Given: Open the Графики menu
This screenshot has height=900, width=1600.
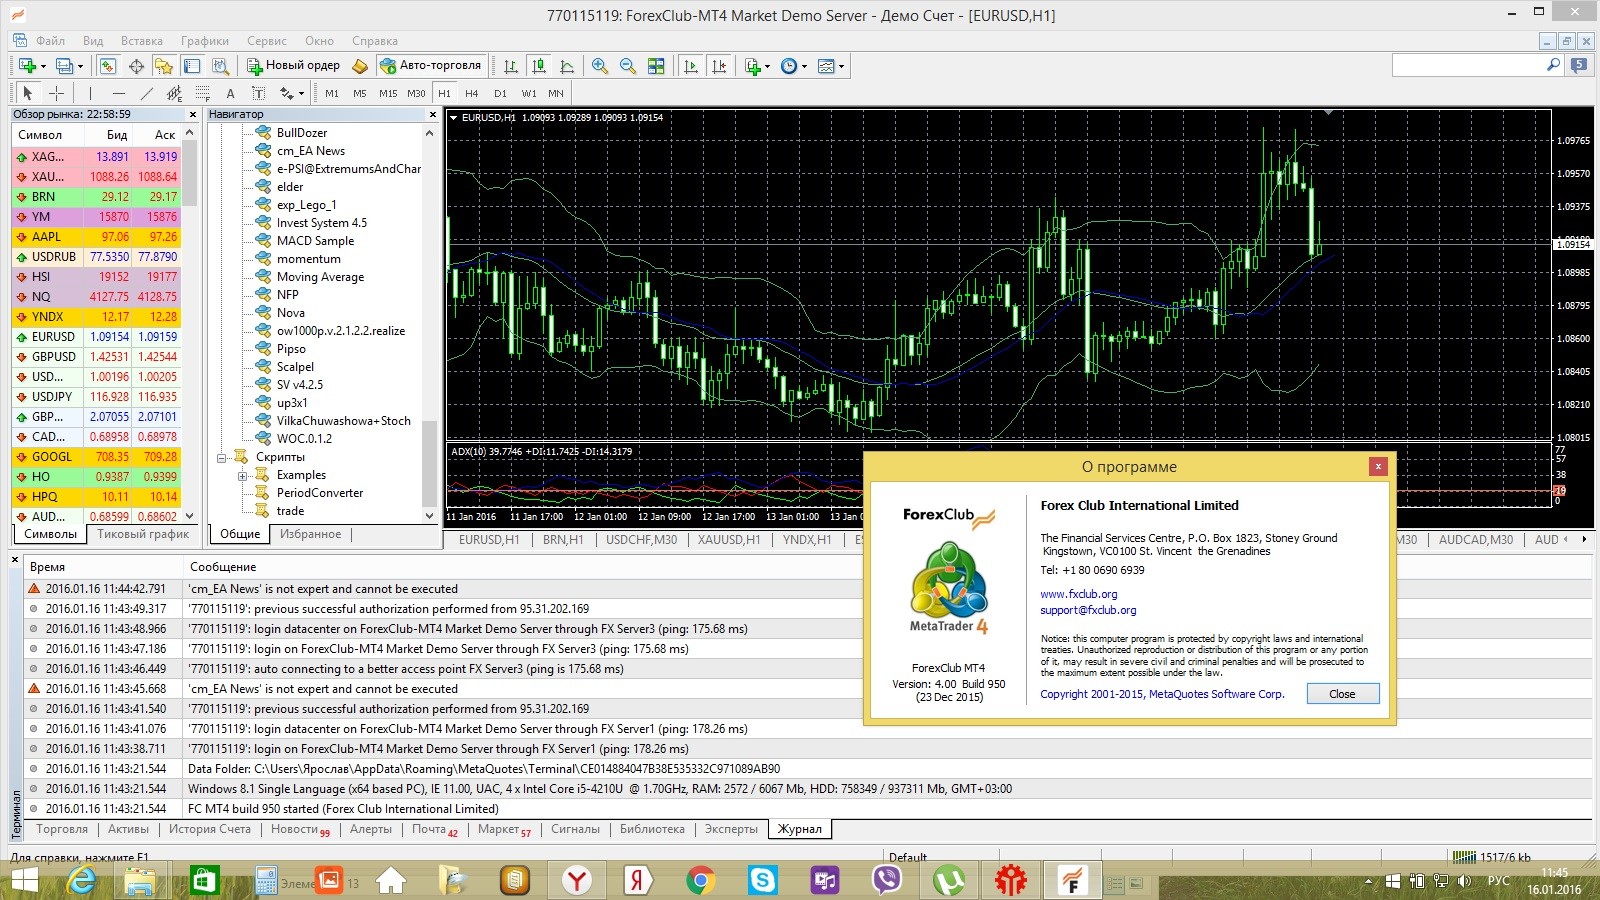Looking at the screenshot, I should [205, 41].
